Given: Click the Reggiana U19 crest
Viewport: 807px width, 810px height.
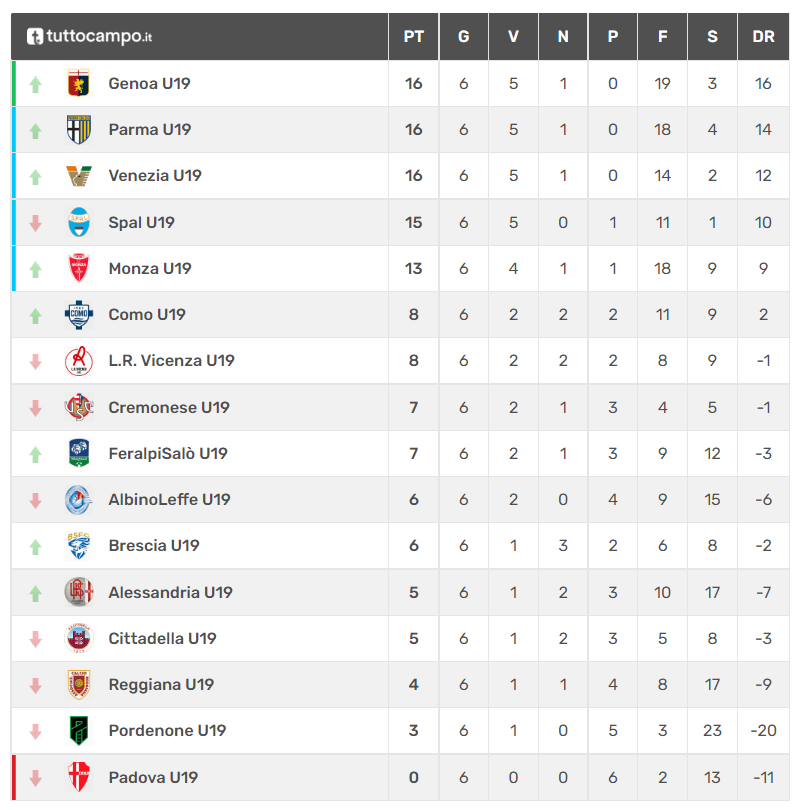Looking at the screenshot, I should 79,684.
